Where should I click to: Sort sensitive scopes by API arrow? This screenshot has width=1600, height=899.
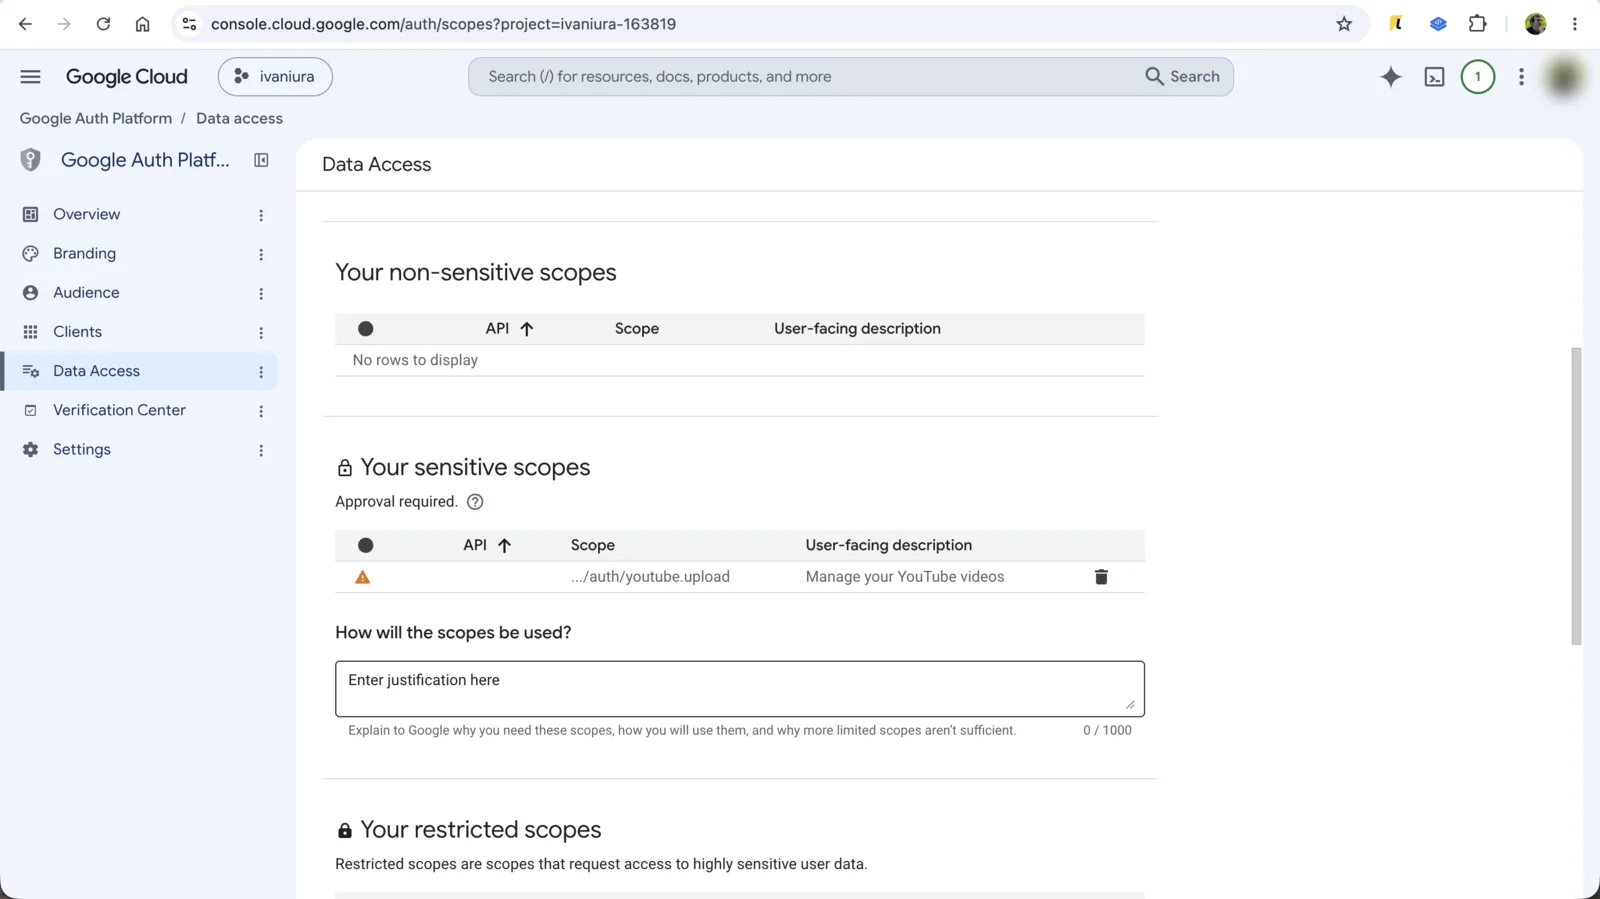click(504, 546)
